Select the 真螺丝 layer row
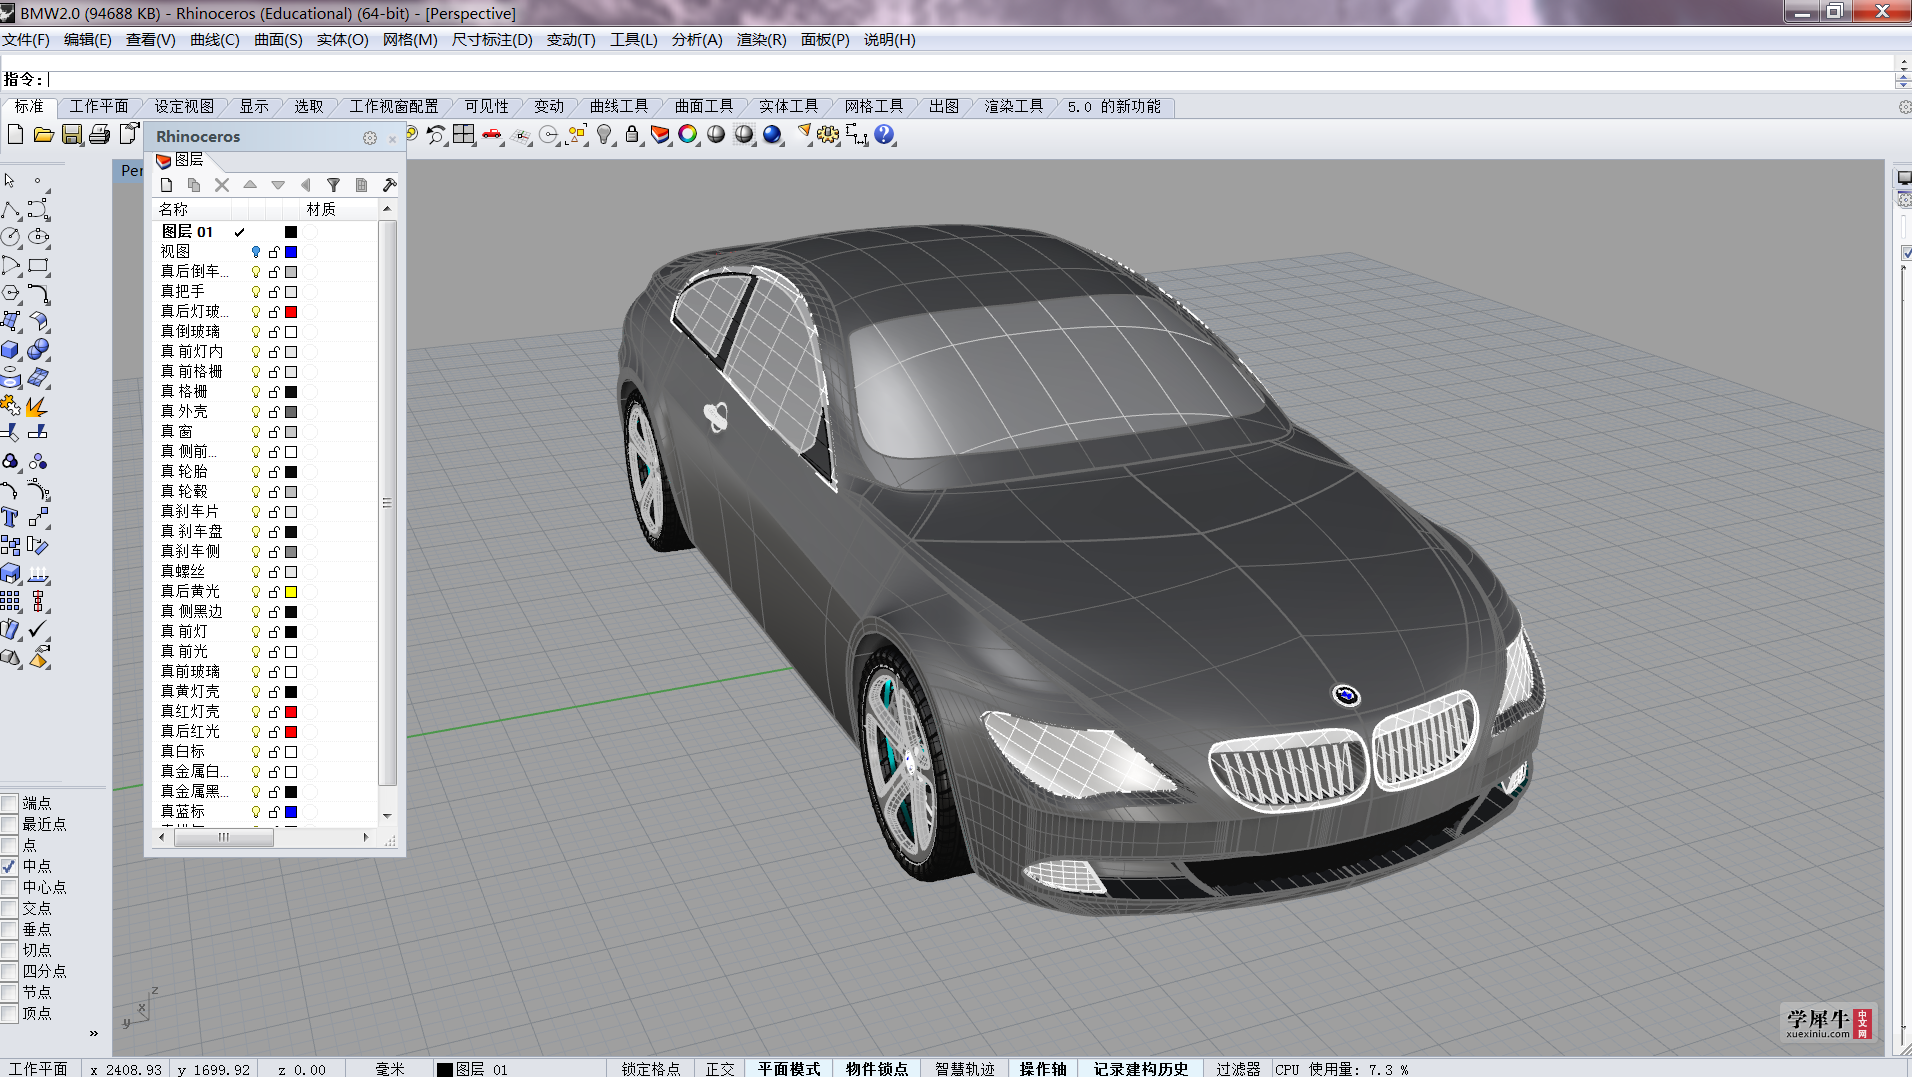This screenshot has width=1912, height=1077. pyautogui.click(x=265, y=572)
